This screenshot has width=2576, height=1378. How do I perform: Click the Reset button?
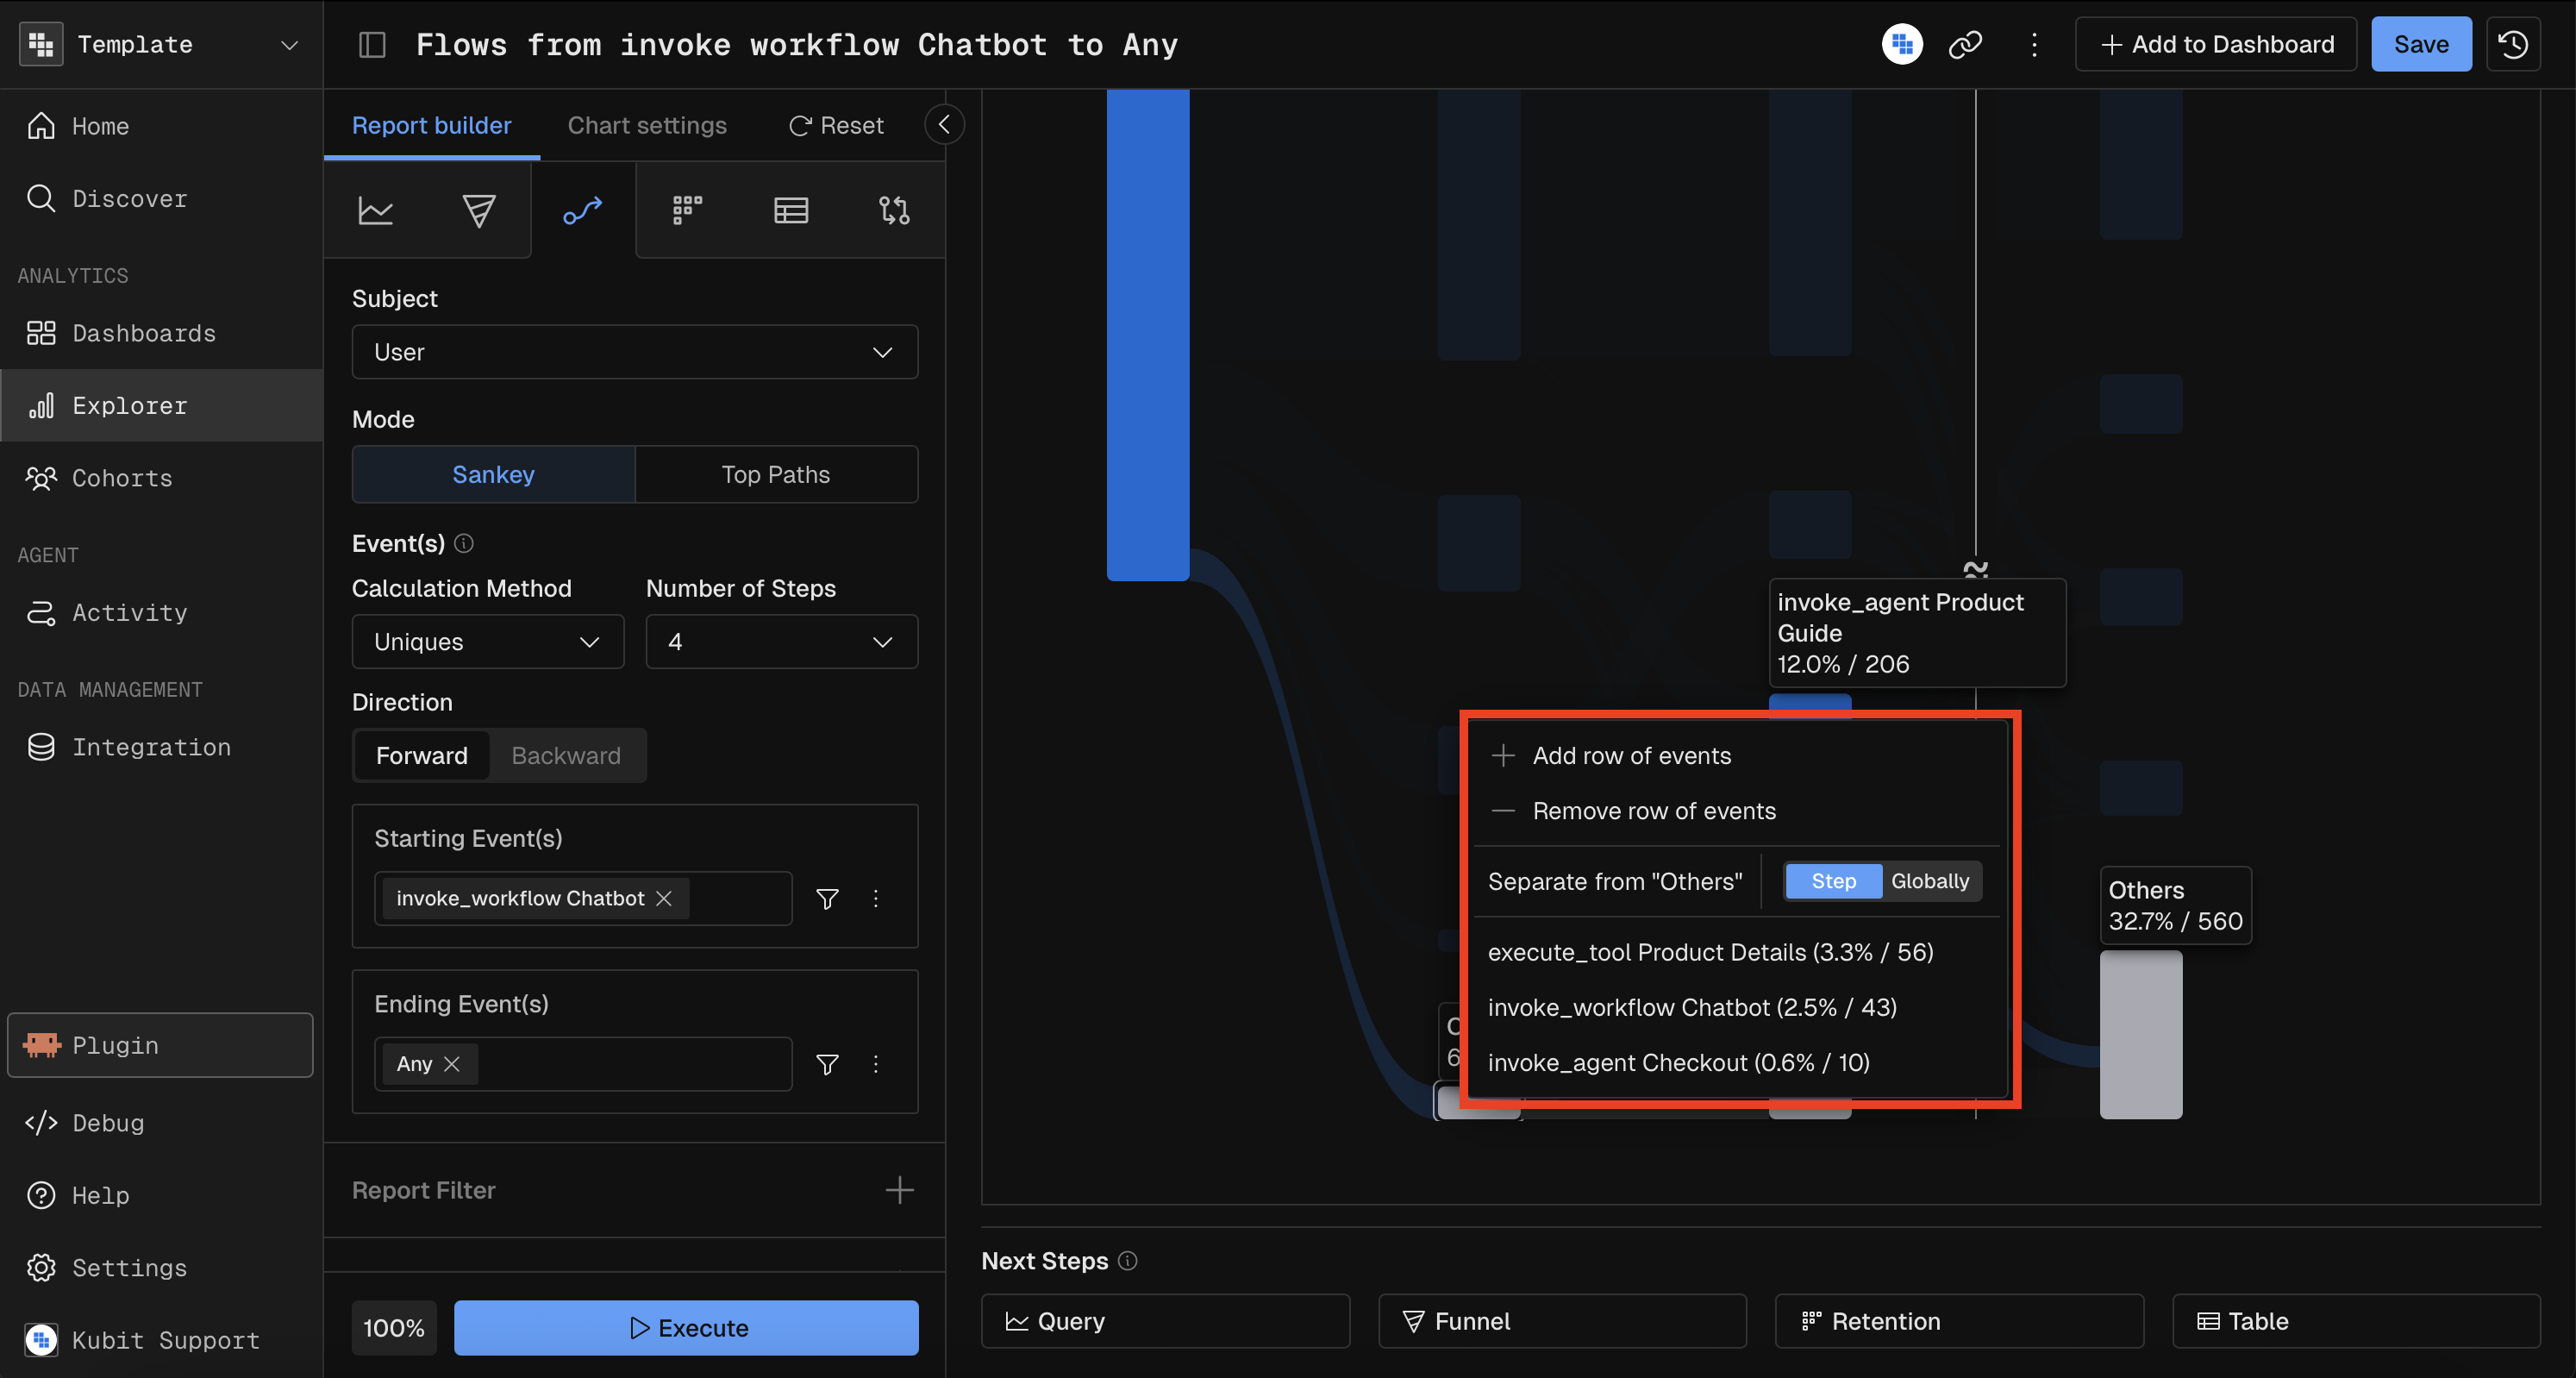coord(836,125)
